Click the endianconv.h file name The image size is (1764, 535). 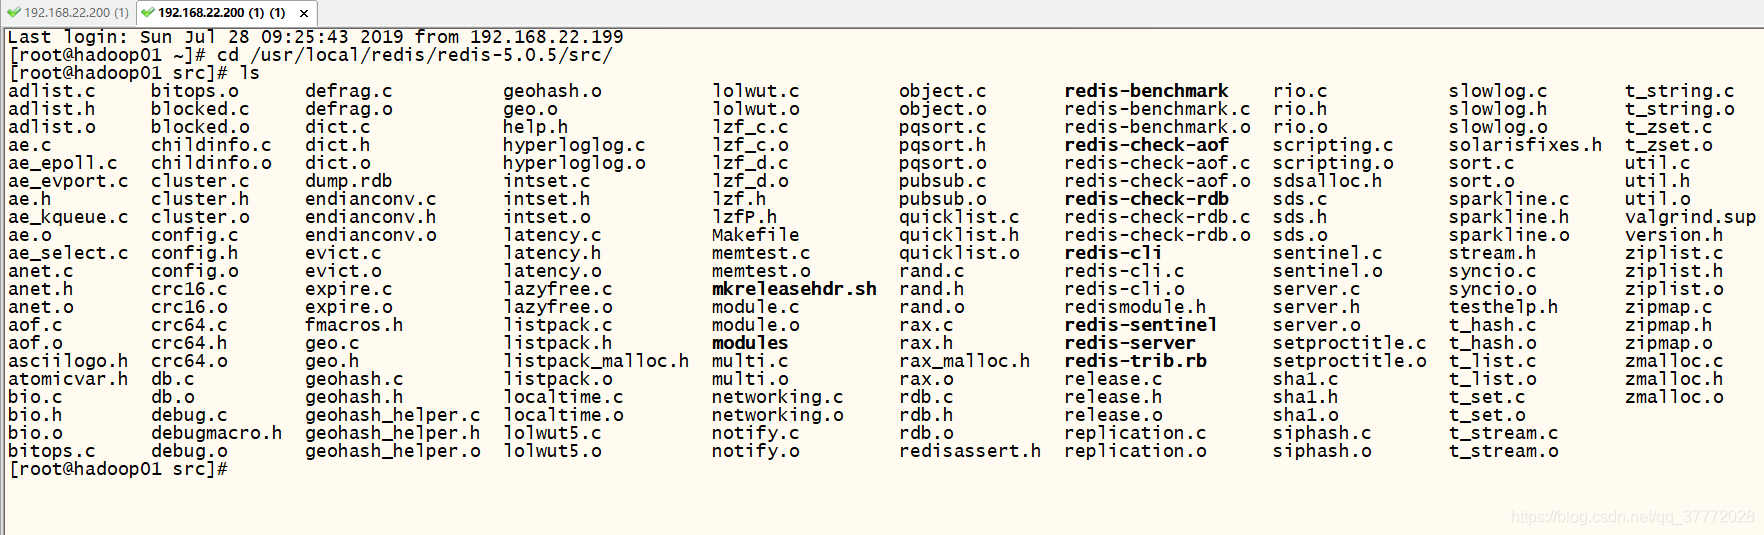tap(371, 217)
